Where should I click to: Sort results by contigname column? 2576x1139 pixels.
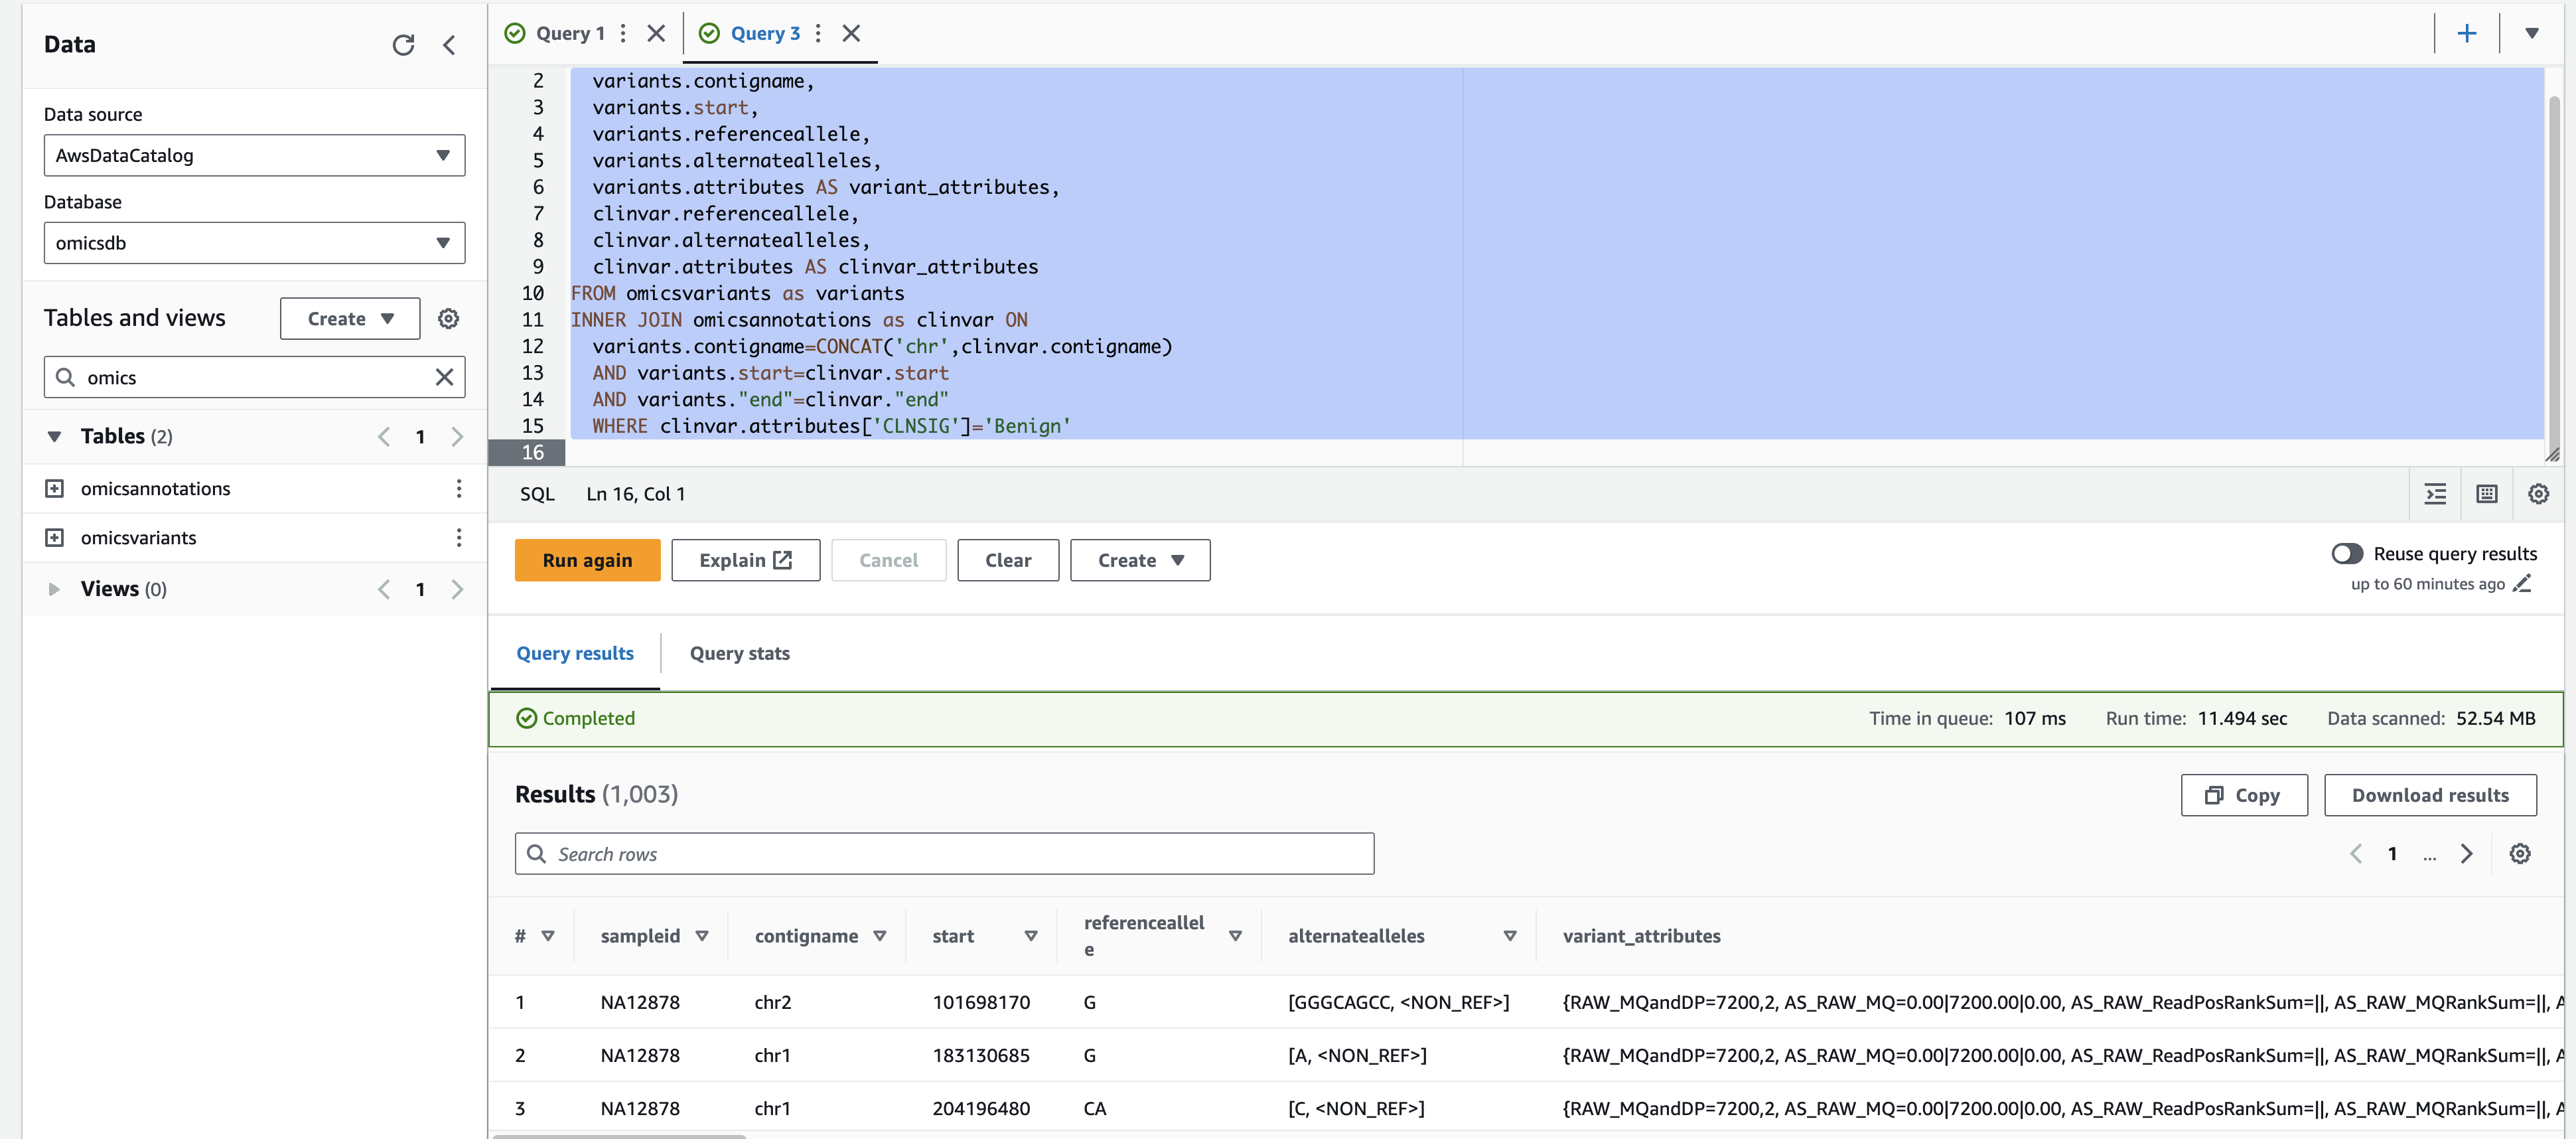(x=880, y=936)
